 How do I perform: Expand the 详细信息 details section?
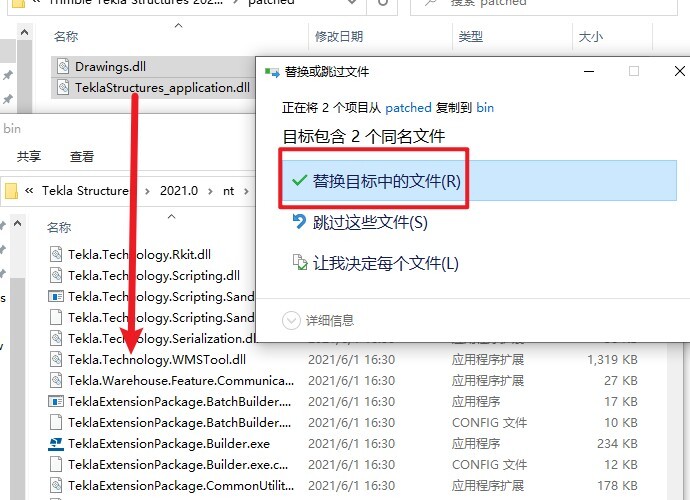(291, 320)
